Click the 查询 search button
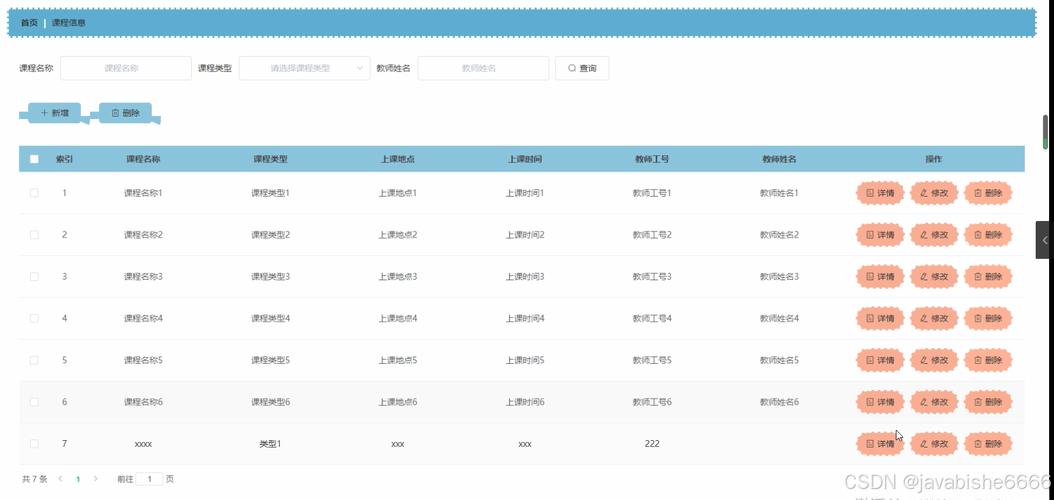The image size is (1054, 500). 582,68
